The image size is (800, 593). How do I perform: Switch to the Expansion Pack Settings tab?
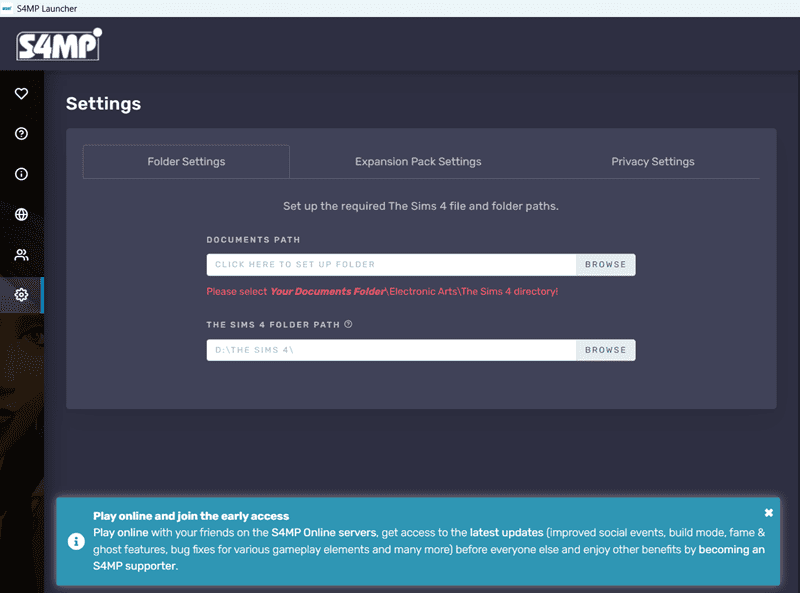pyautogui.click(x=418, y=162)
